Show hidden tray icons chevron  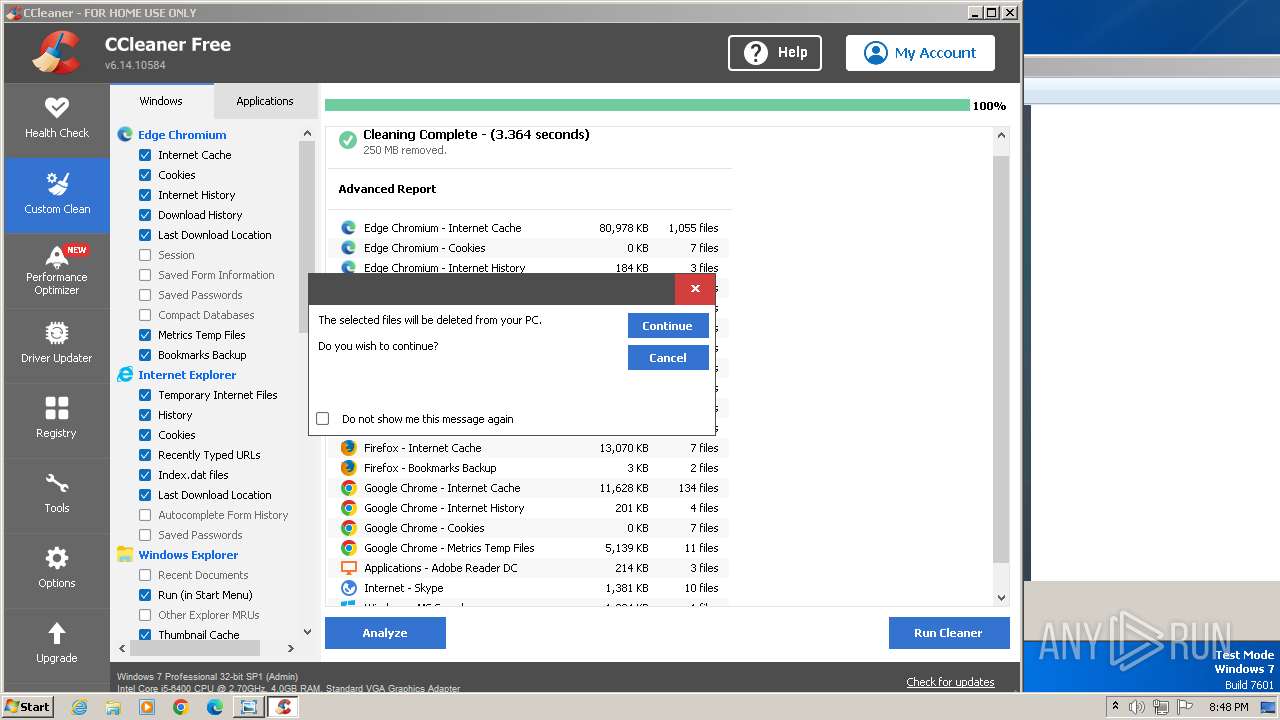(1115, 707)
